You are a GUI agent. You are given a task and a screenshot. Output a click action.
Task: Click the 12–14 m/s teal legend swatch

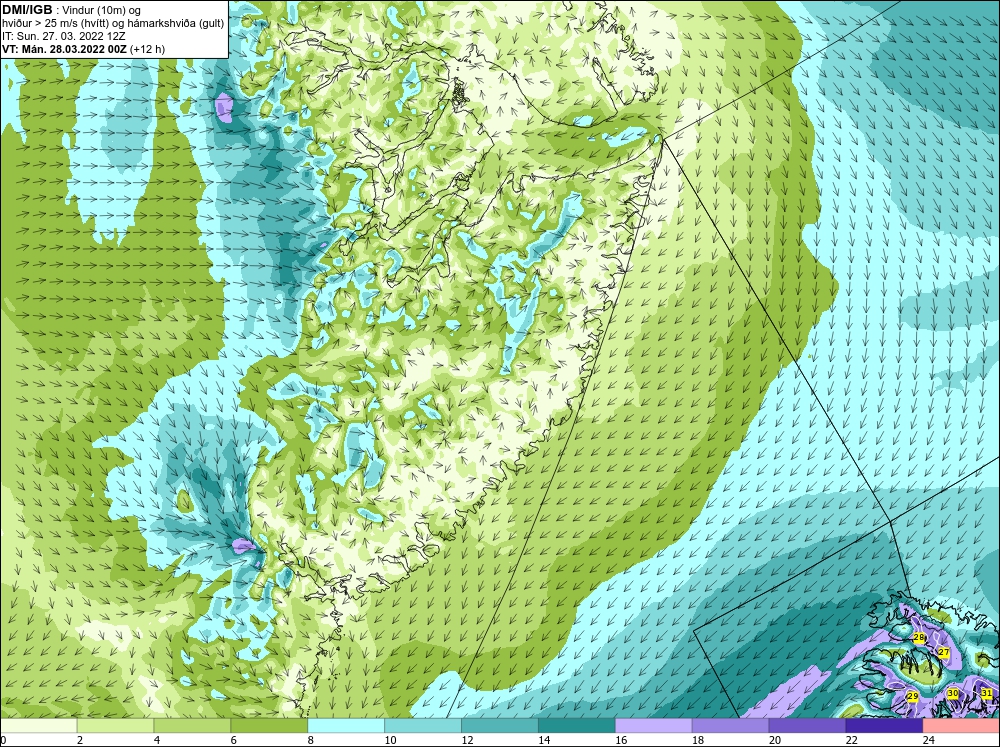[x=500, y=725]
